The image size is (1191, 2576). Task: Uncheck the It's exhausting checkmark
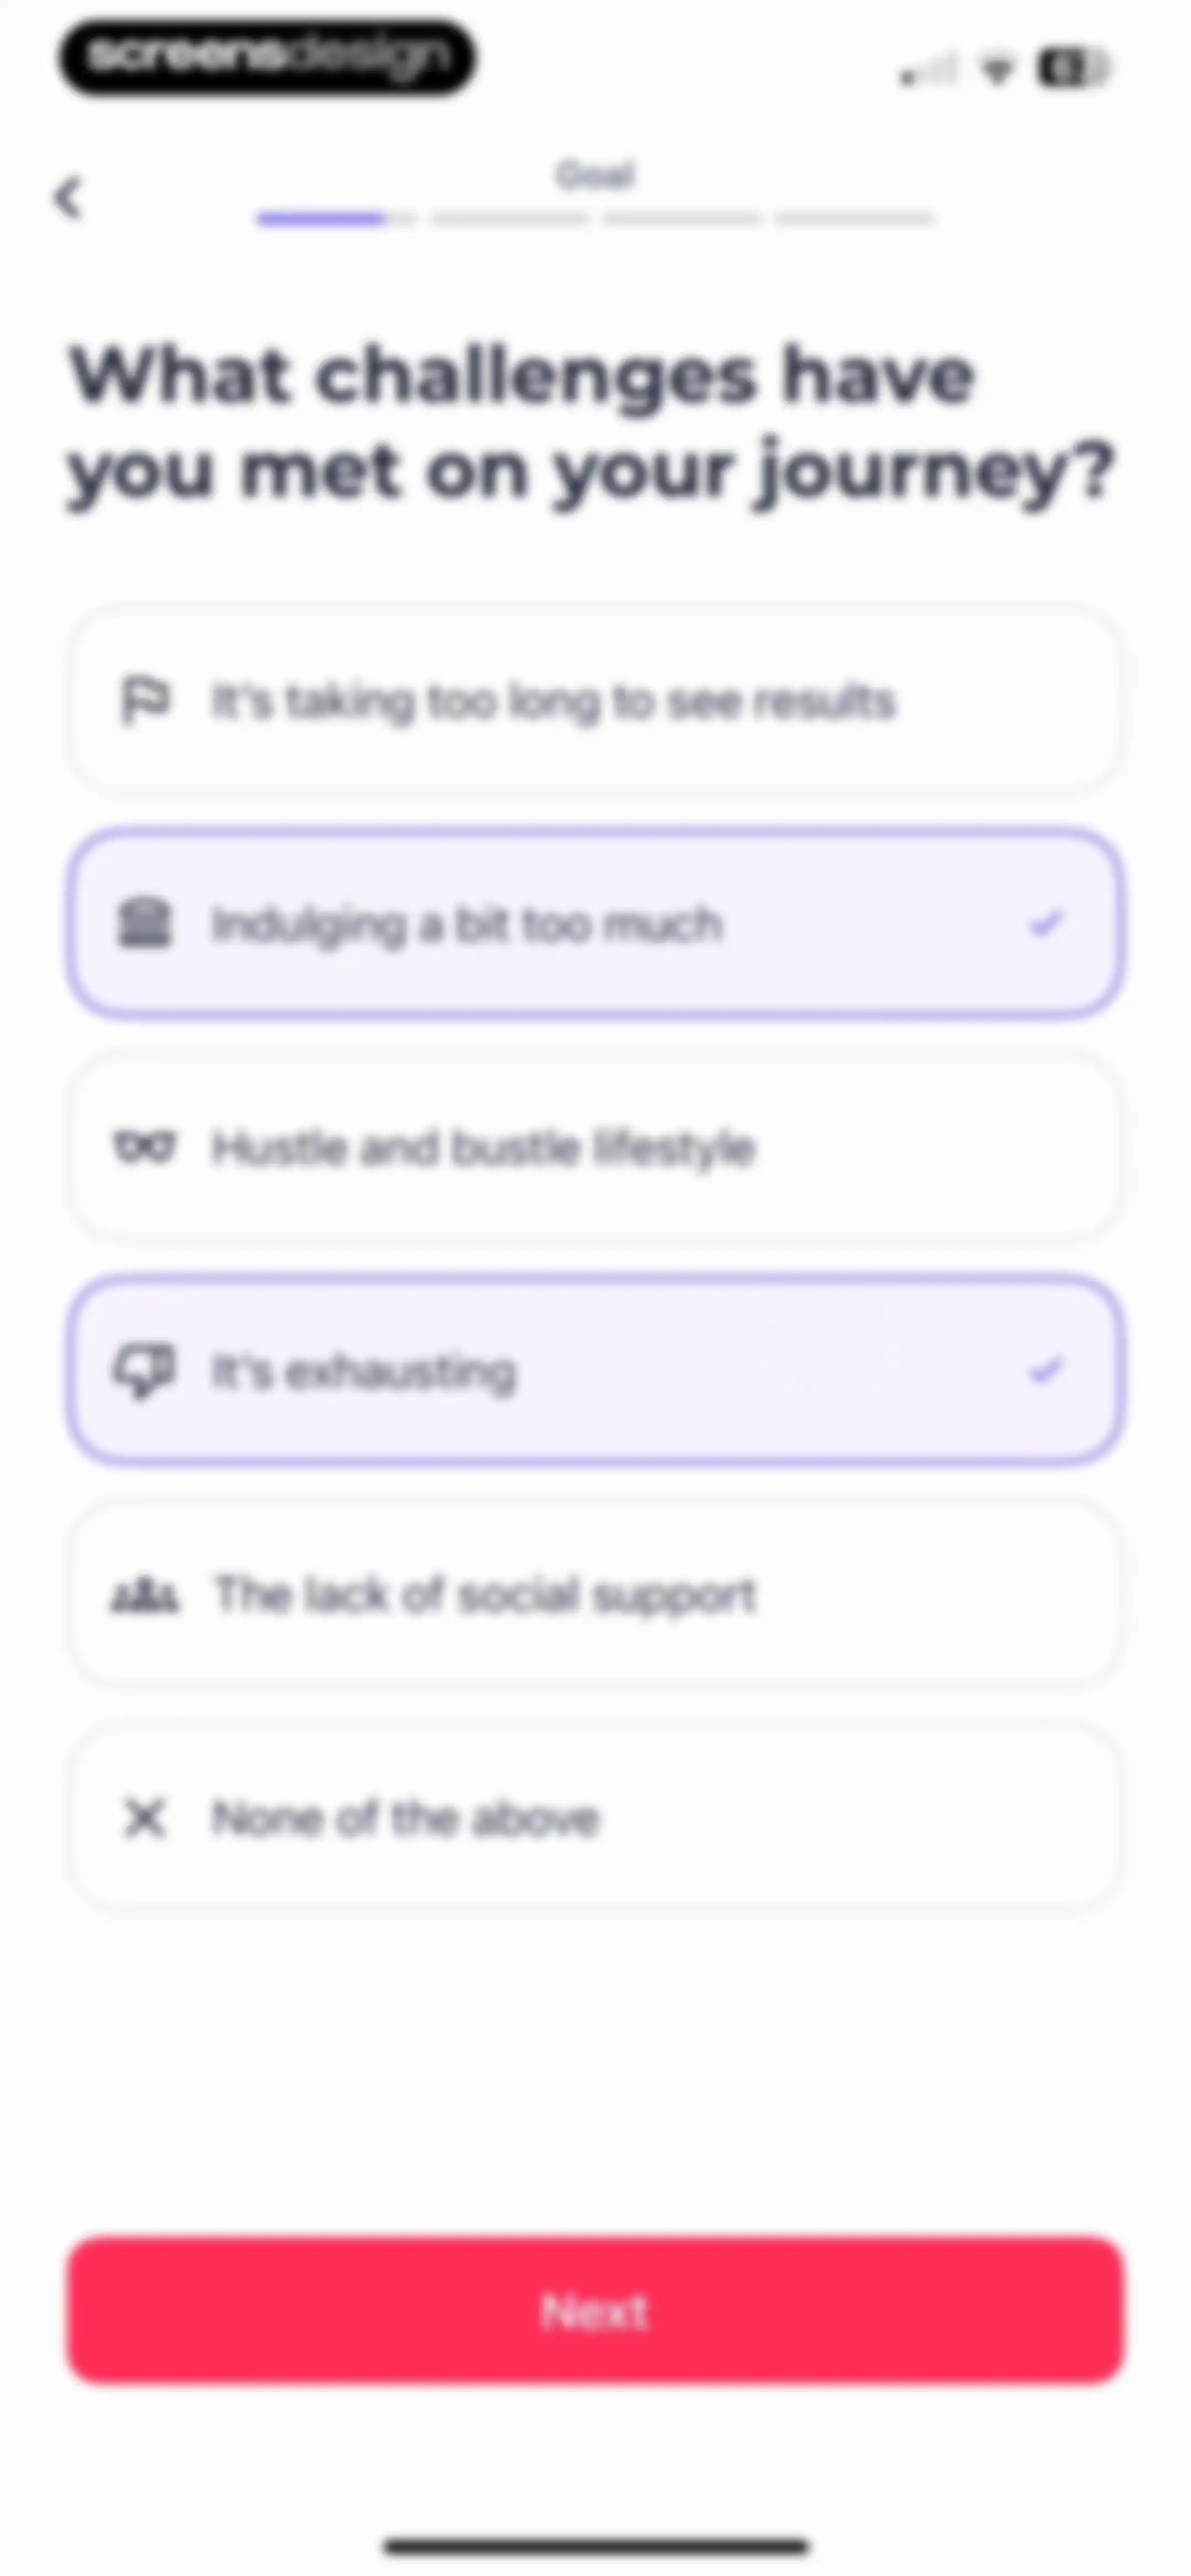click(1046, 1370)
